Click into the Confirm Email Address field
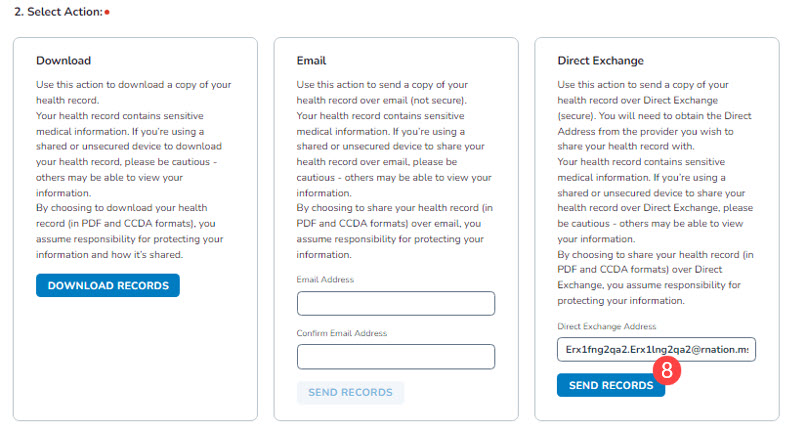Viewport: 794px width, 437px height. tap(396, 357)
